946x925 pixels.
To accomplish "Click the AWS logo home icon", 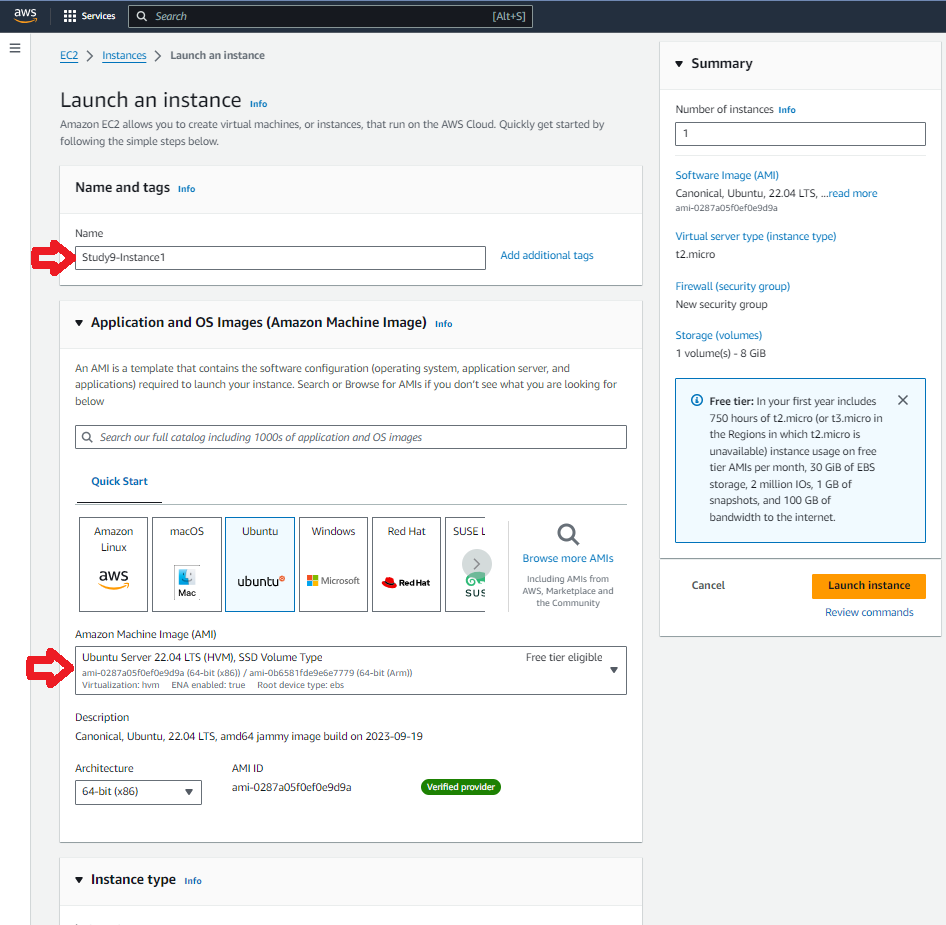I will click(25, 16).
